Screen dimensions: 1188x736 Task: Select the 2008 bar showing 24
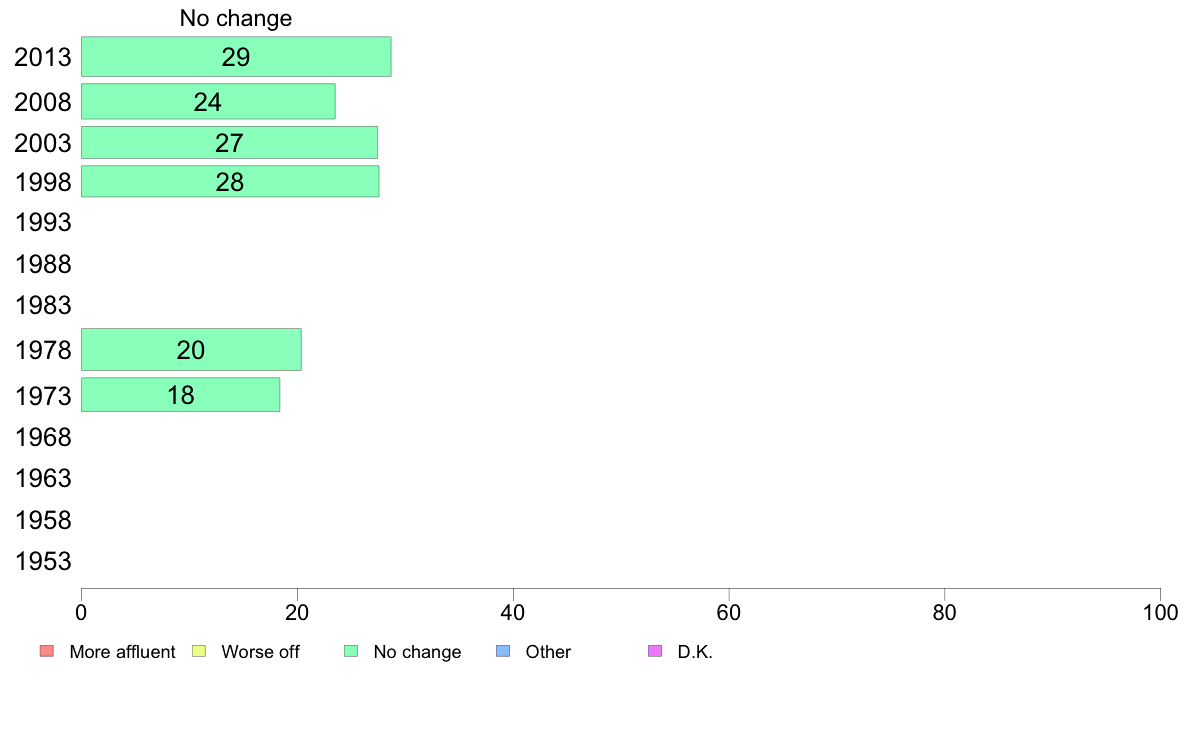[x=208, y=102]
